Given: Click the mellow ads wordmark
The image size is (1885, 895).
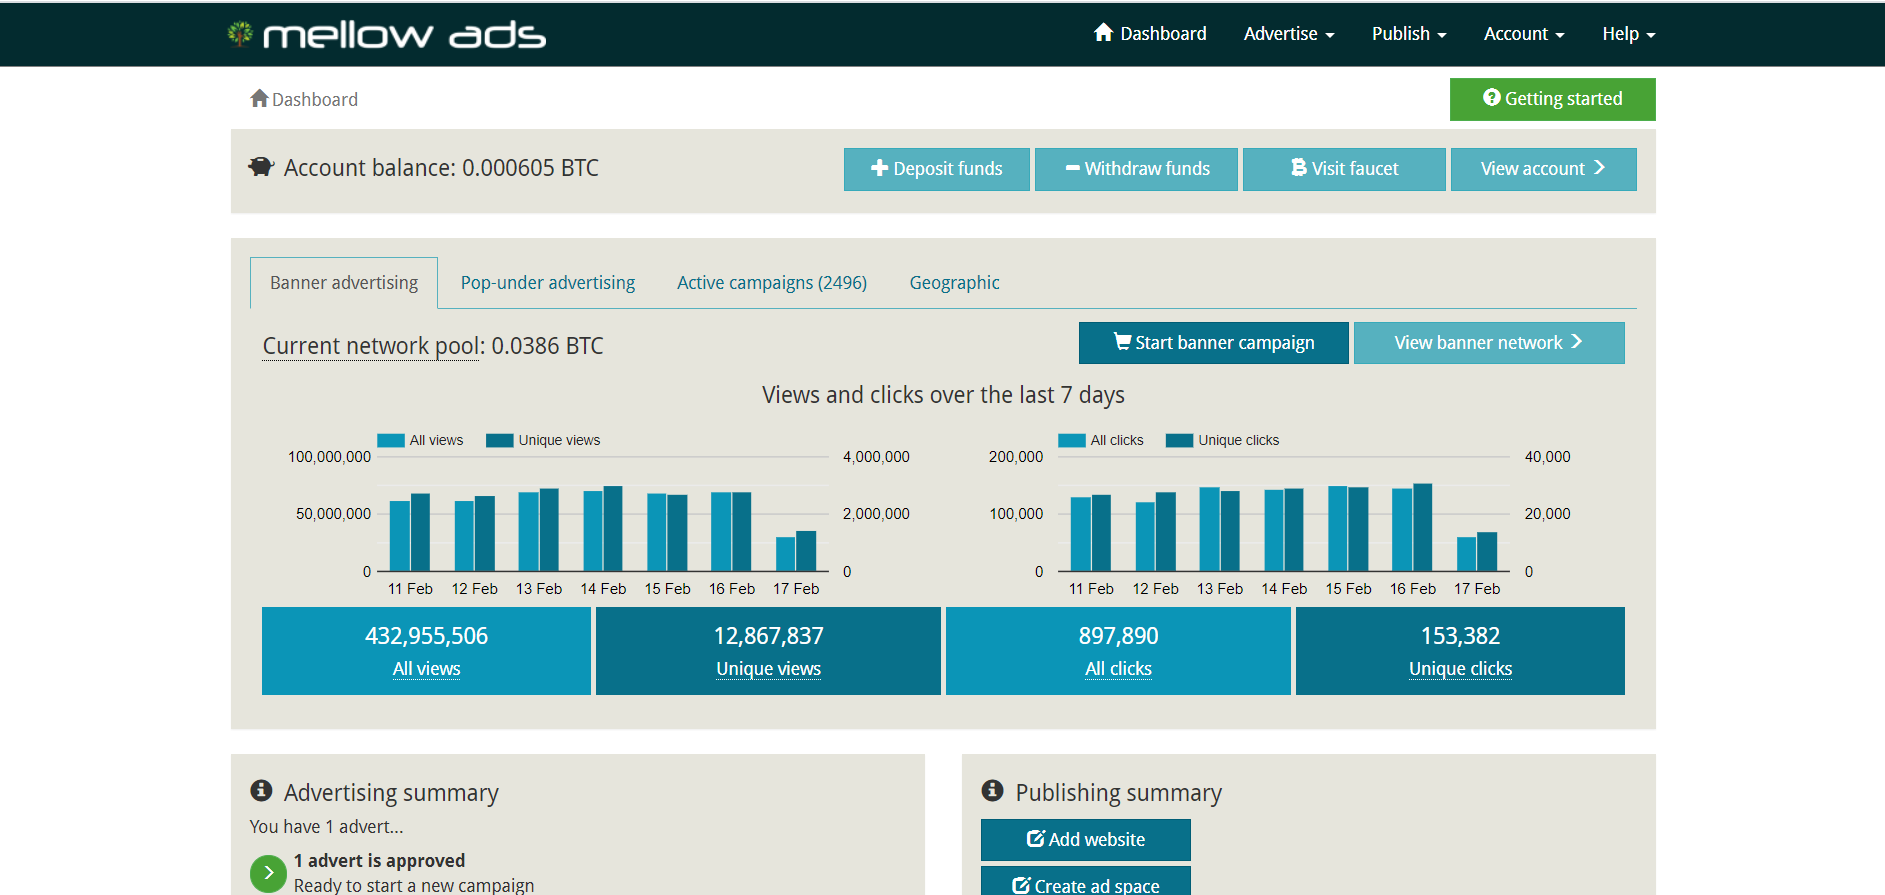Looking at the screenshot, I should [404, 35].
